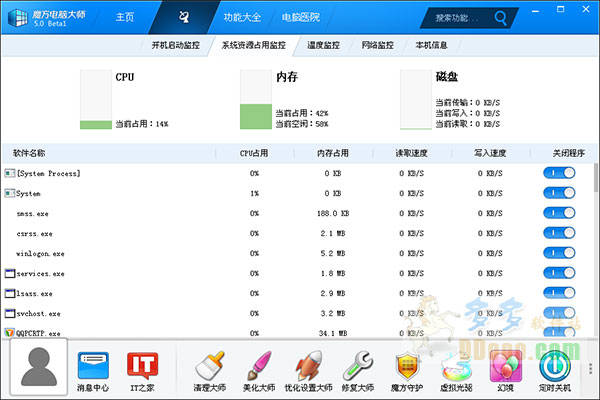Click the [System Process] row icon
600x400 pixels.
(x=10, y=173)
